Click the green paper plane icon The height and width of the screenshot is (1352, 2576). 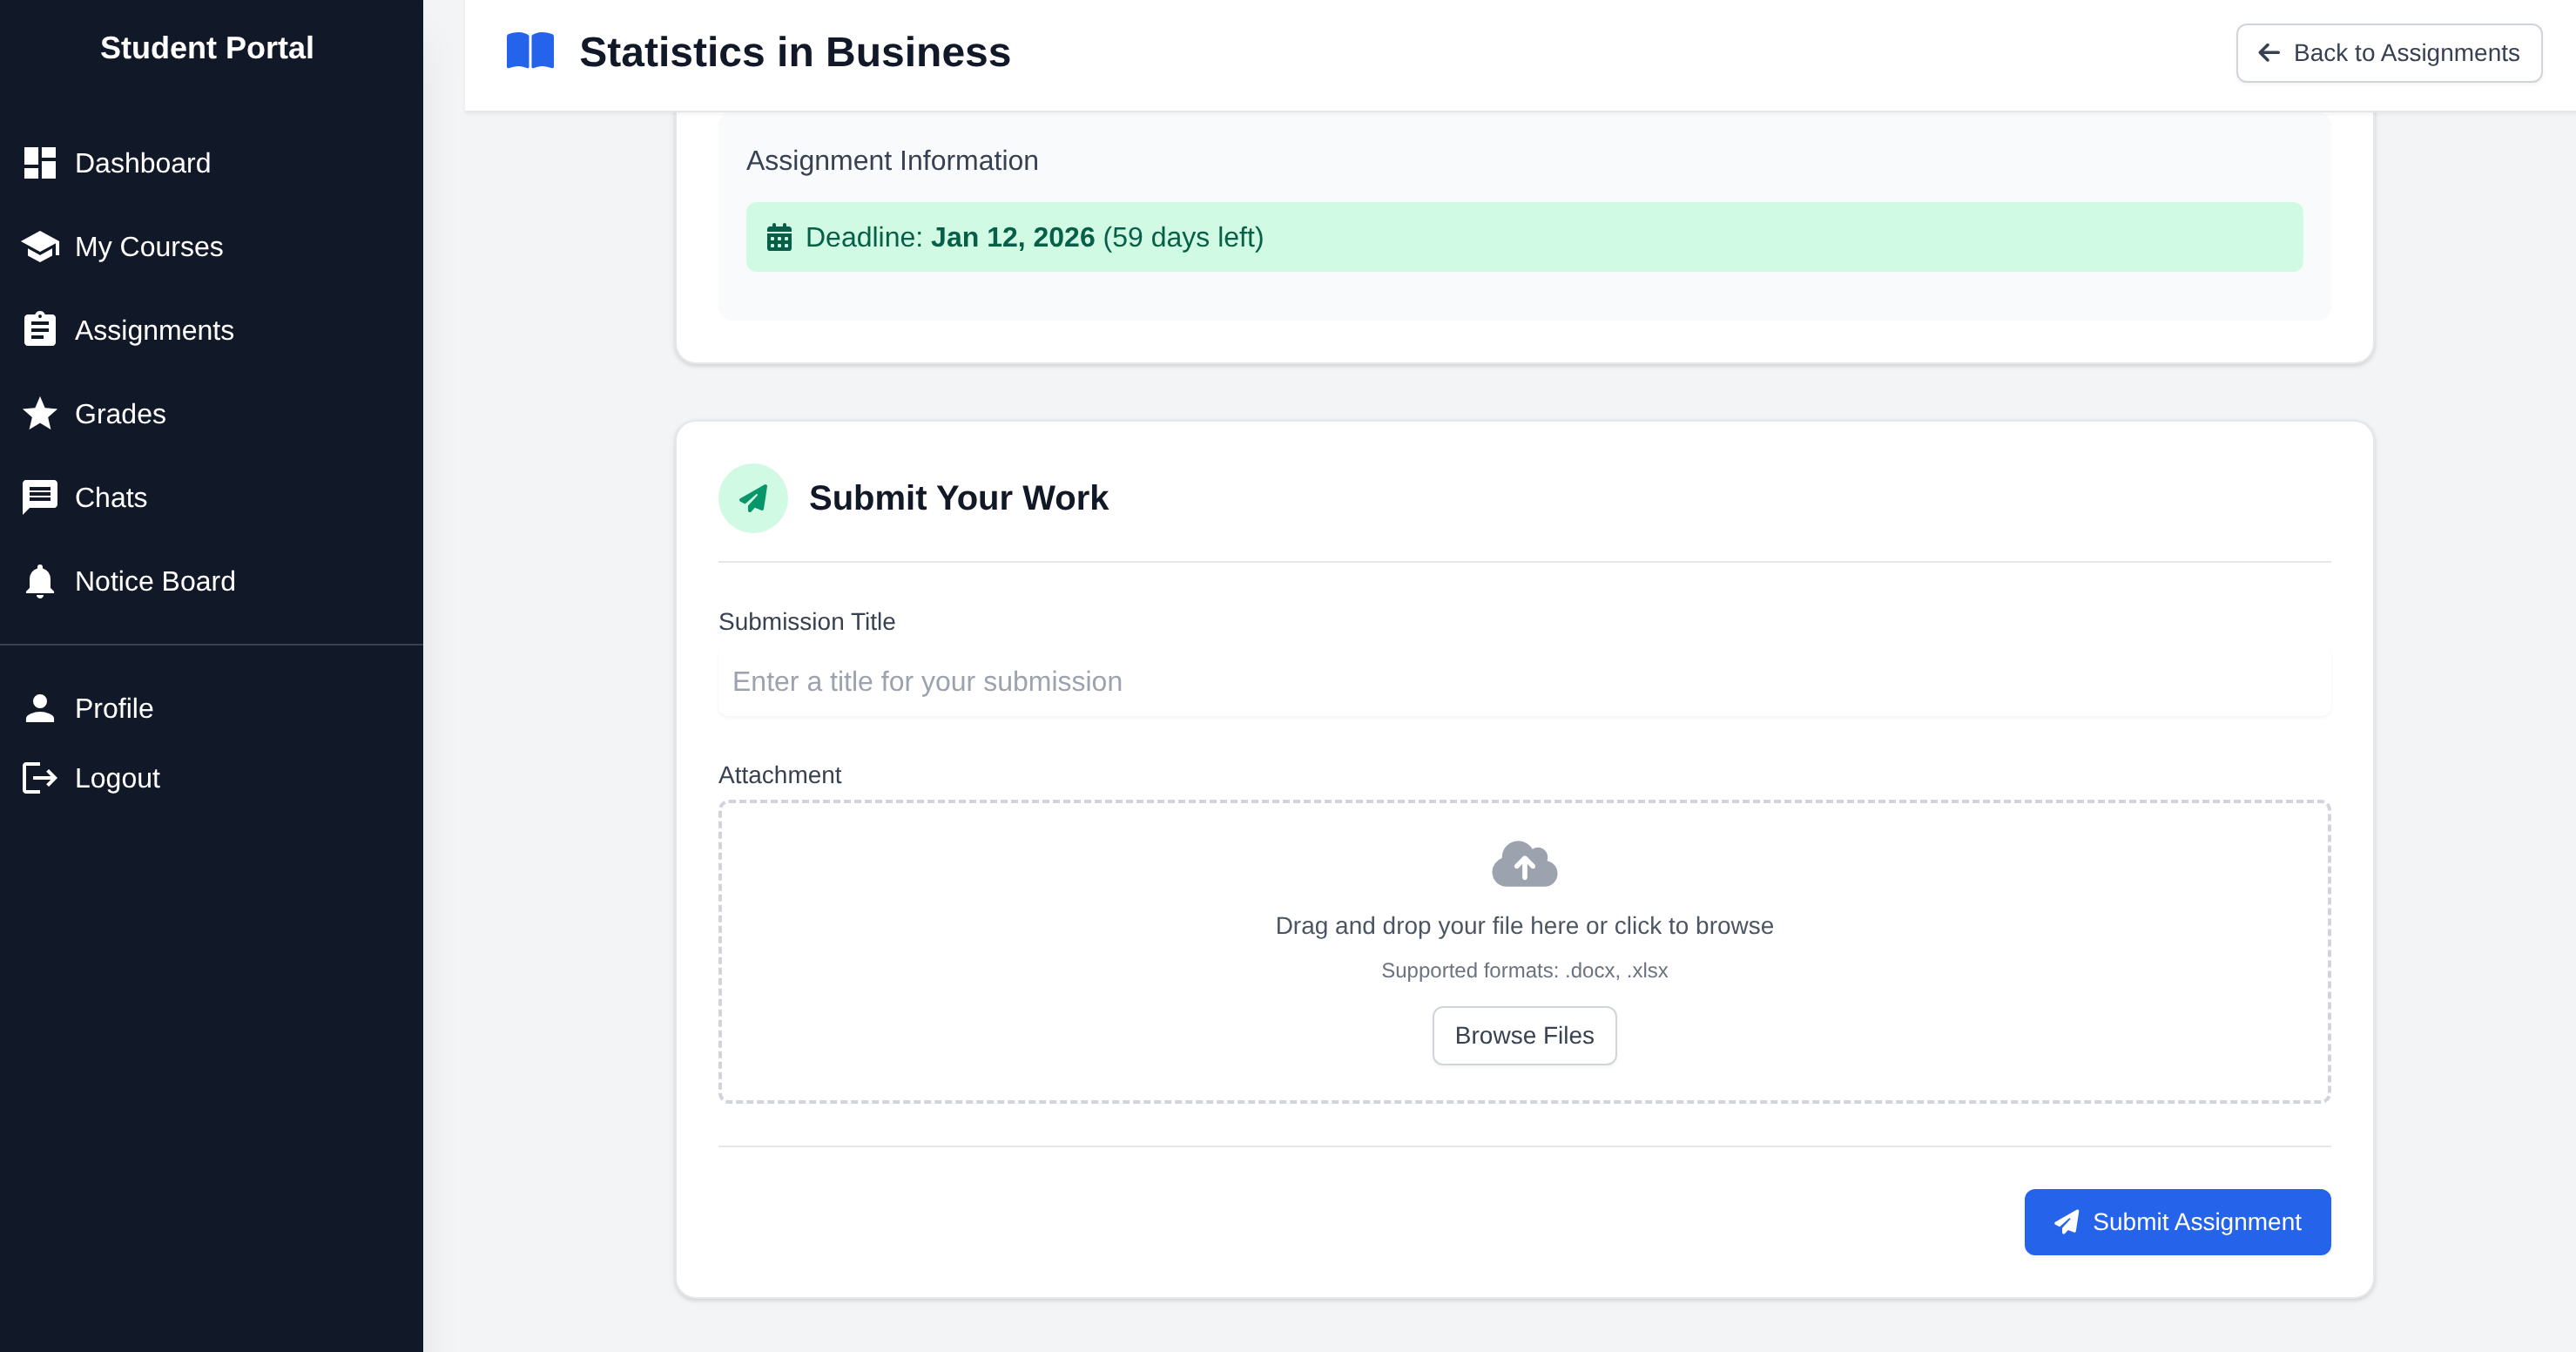coord(753,498)
